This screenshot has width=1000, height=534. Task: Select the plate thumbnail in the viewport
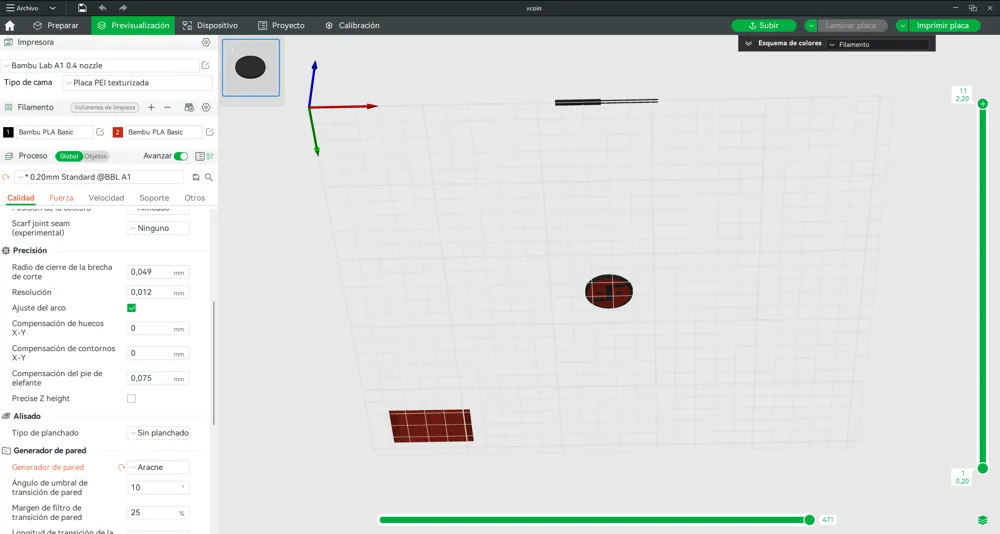pyautogui.click(x=251, y=68)
